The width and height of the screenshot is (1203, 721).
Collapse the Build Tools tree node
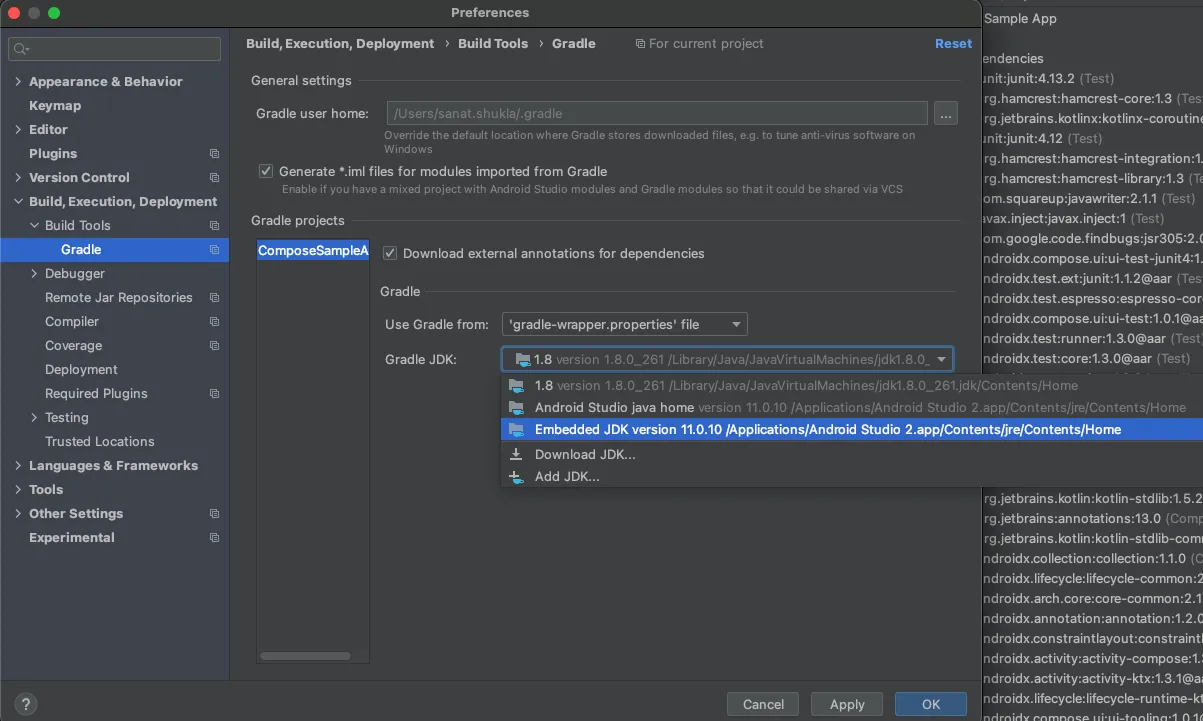coord(35,226)
